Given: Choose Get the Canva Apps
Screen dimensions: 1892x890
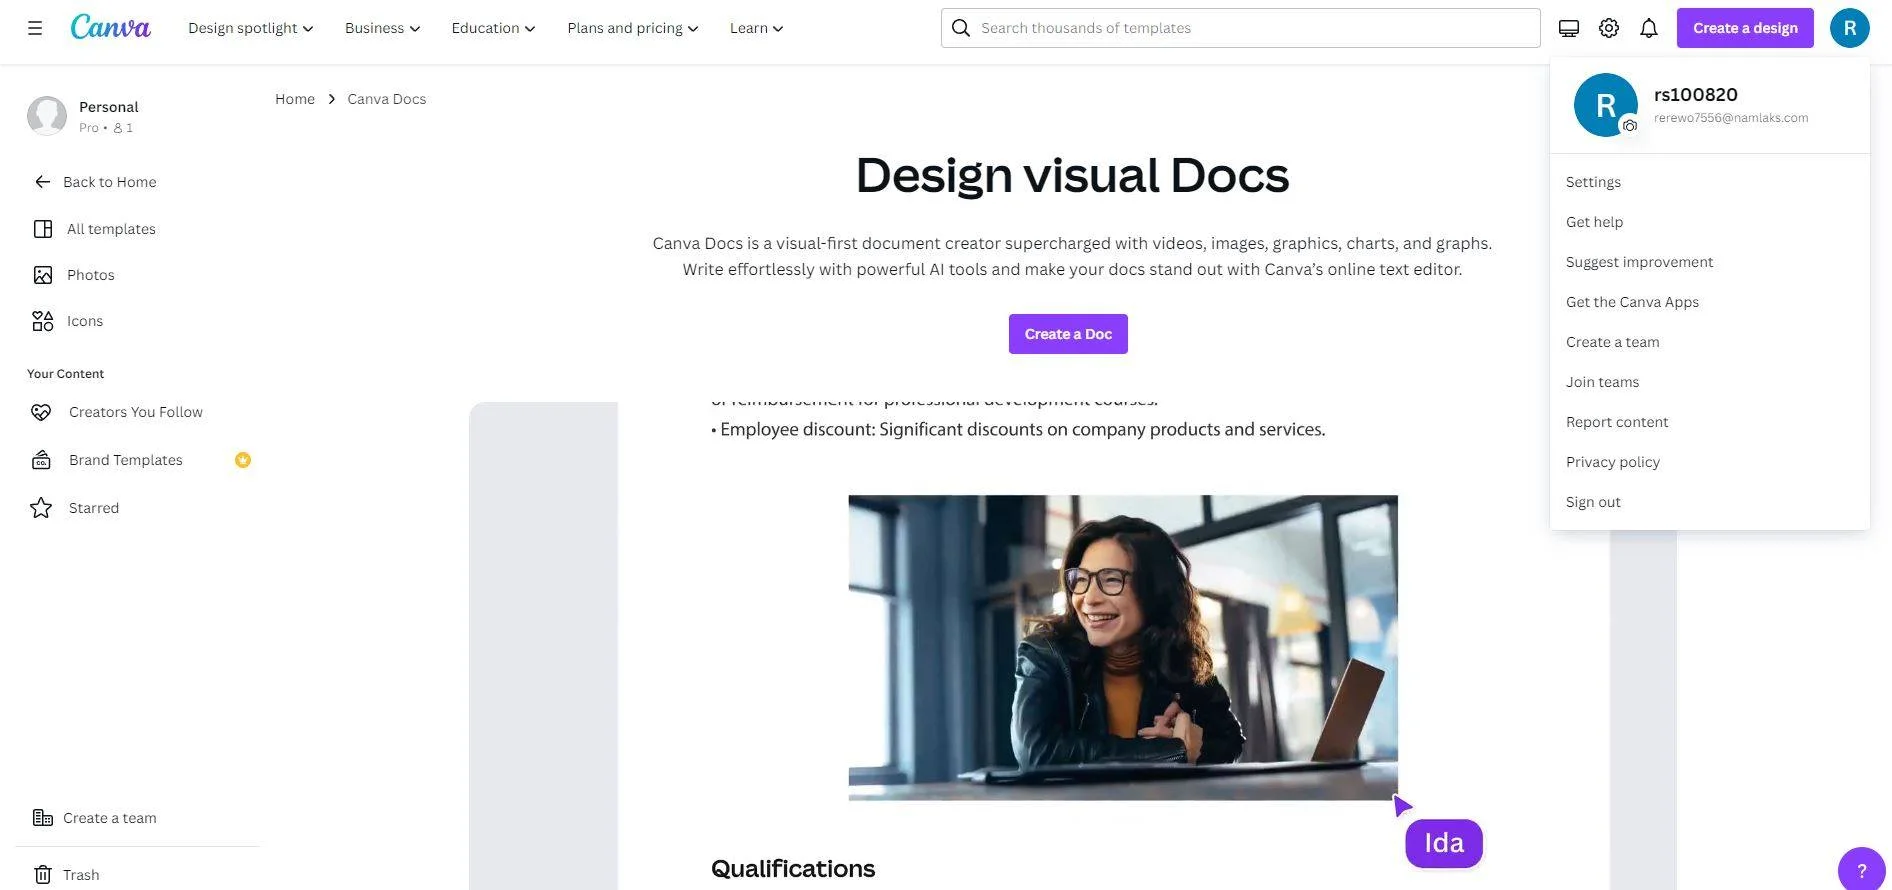Looking at the screenshot, I should coord(1709,302).
